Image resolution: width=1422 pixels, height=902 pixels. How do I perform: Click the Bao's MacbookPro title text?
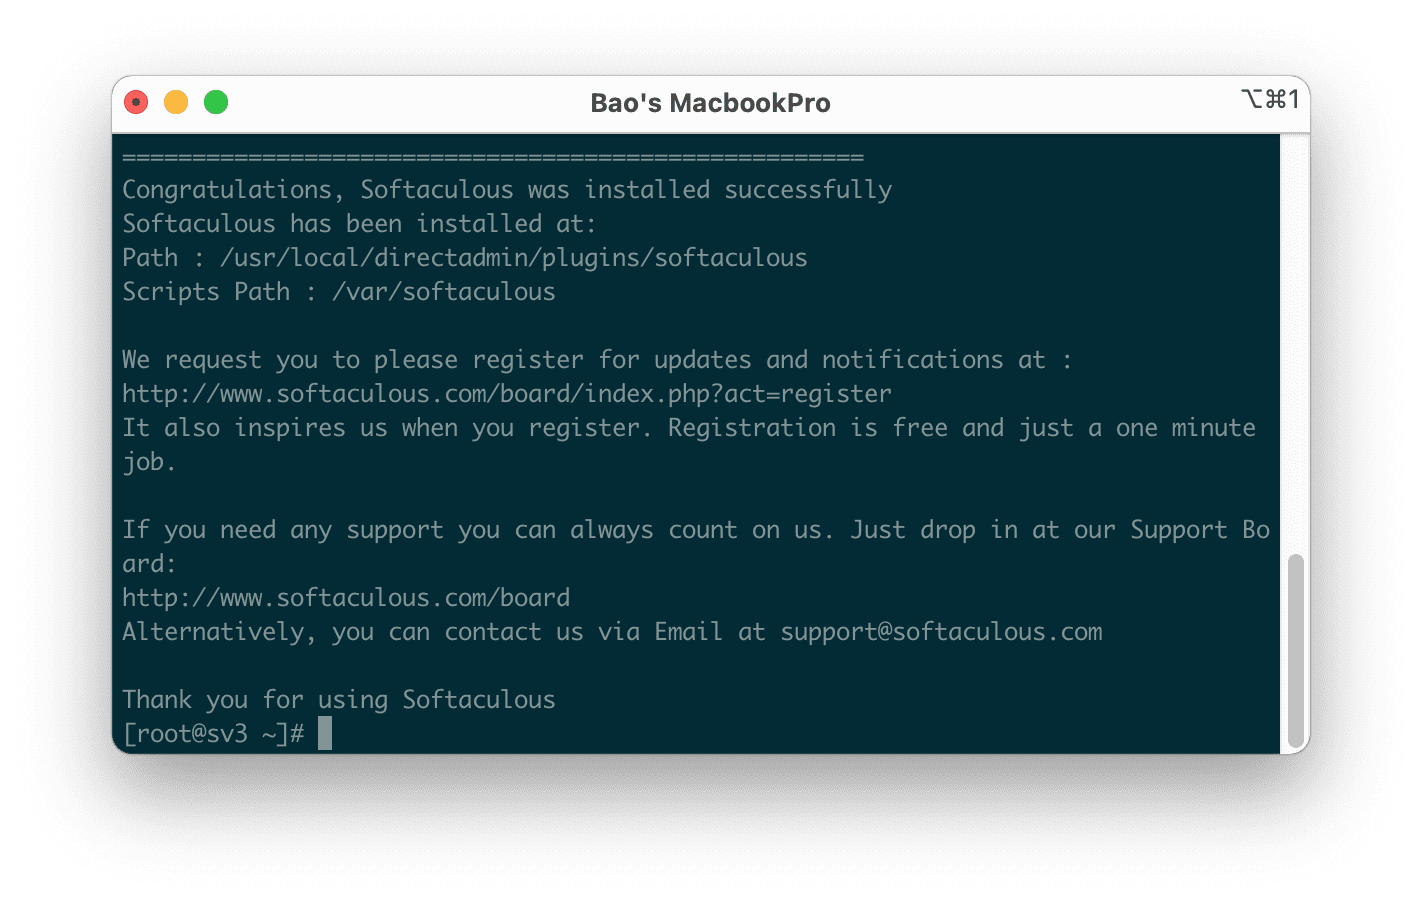click(x=710, y=102)
